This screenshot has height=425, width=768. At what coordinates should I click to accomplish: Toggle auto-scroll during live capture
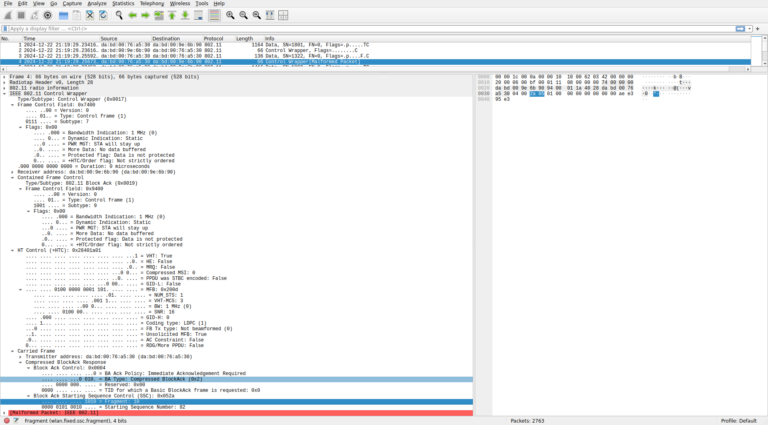click(198, 15)
